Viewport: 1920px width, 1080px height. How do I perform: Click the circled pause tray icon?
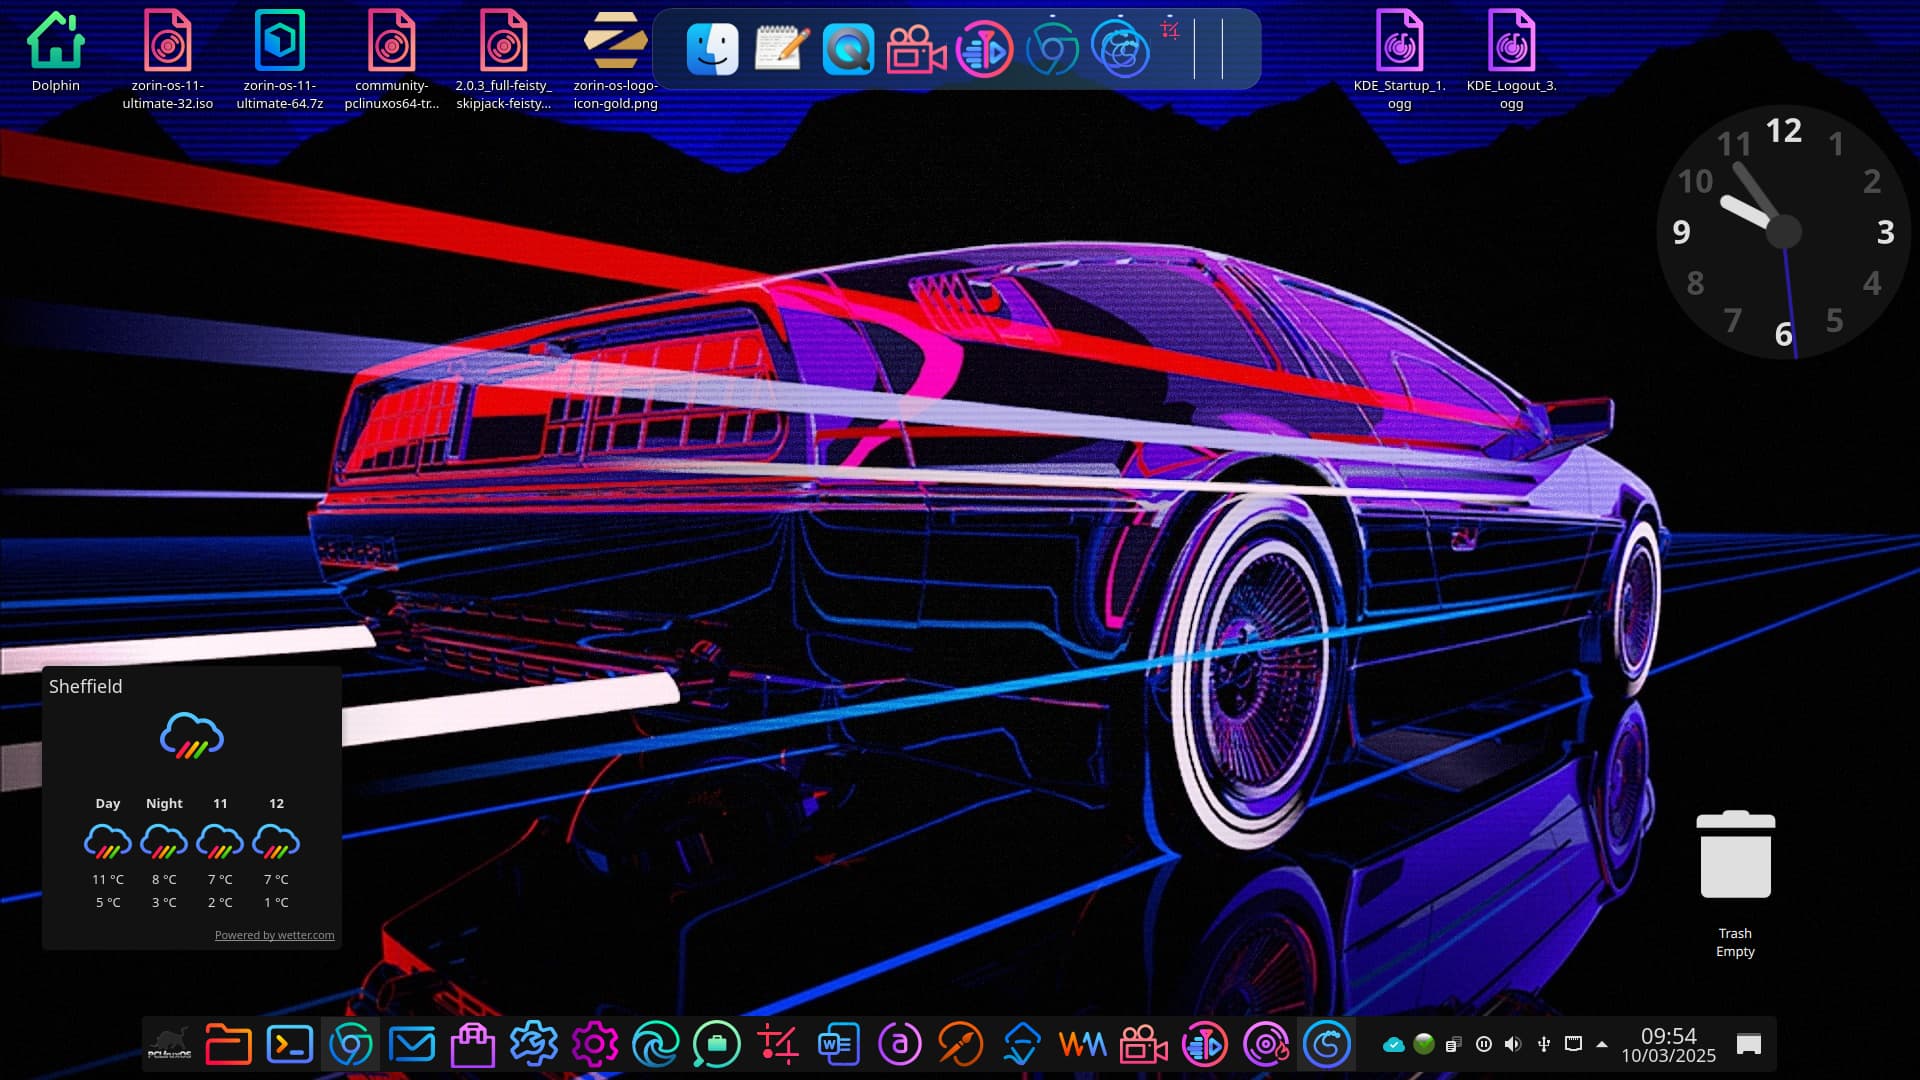[x=1484, y=1044]
